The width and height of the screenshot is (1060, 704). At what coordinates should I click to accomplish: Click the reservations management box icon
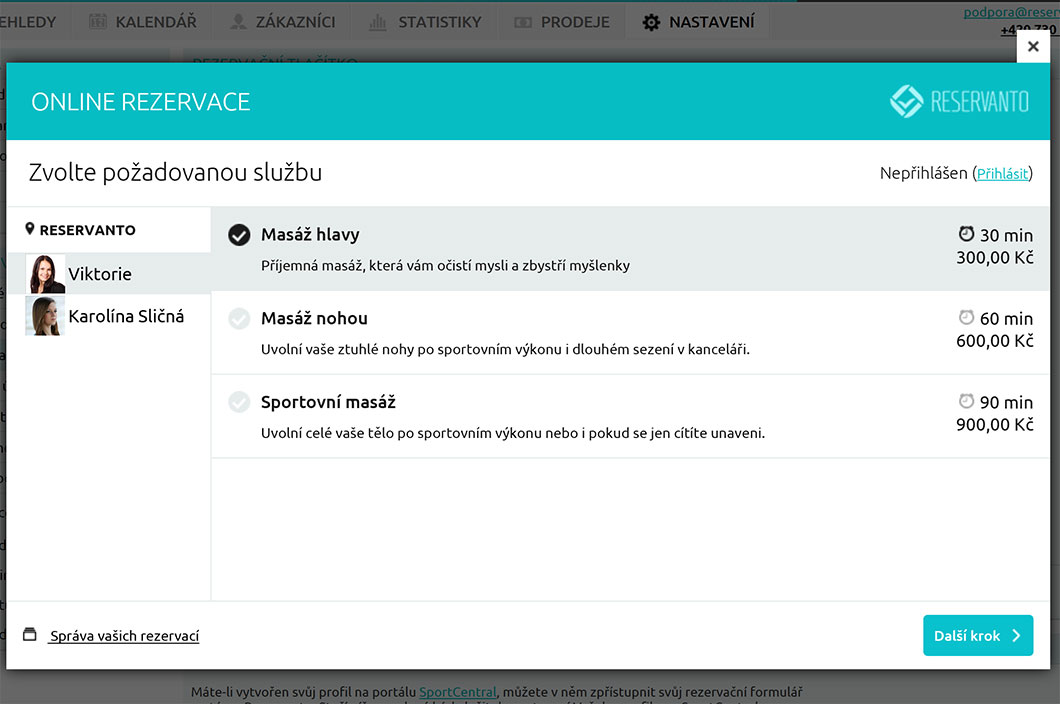pyautogui.click(x=30, y=635)
